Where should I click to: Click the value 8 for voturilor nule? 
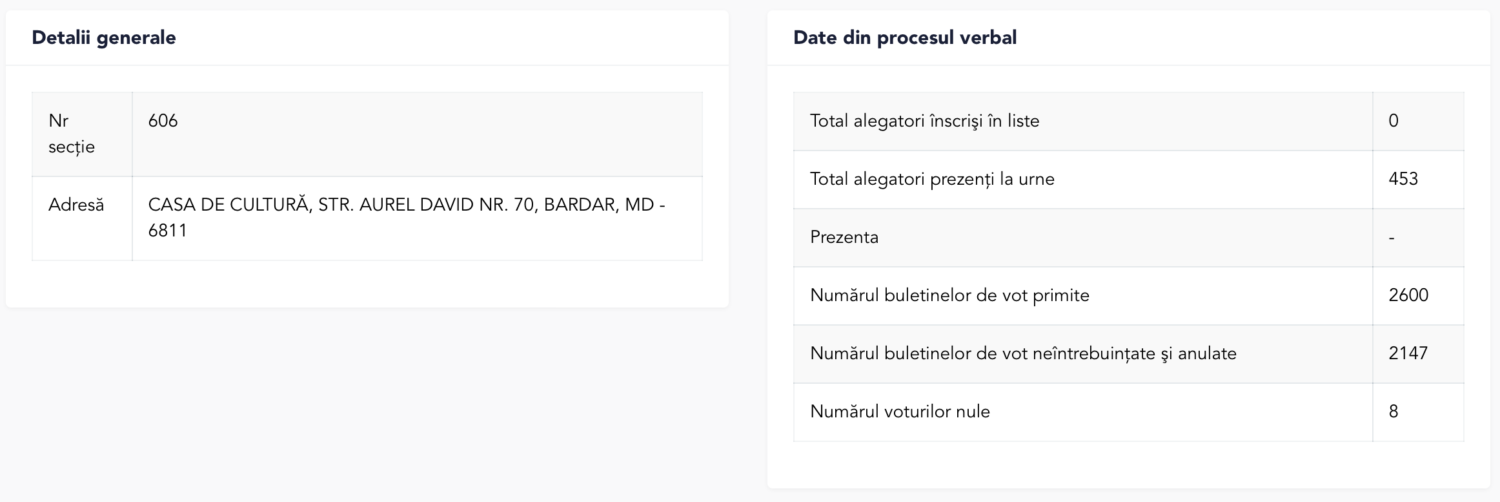(x=1393, y=411)
